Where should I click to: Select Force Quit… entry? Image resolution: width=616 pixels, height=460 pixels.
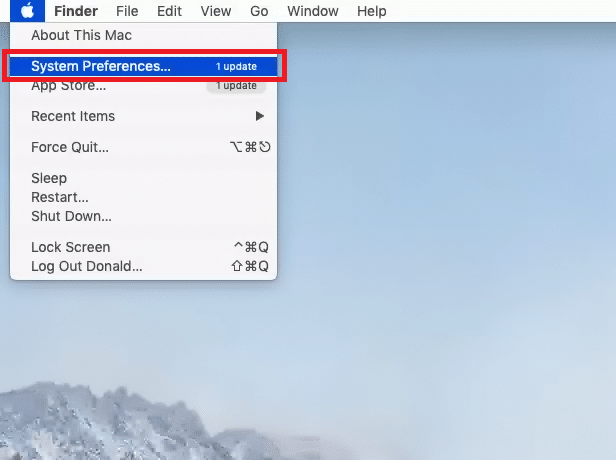pyautogui.click(x=143, y=147)
